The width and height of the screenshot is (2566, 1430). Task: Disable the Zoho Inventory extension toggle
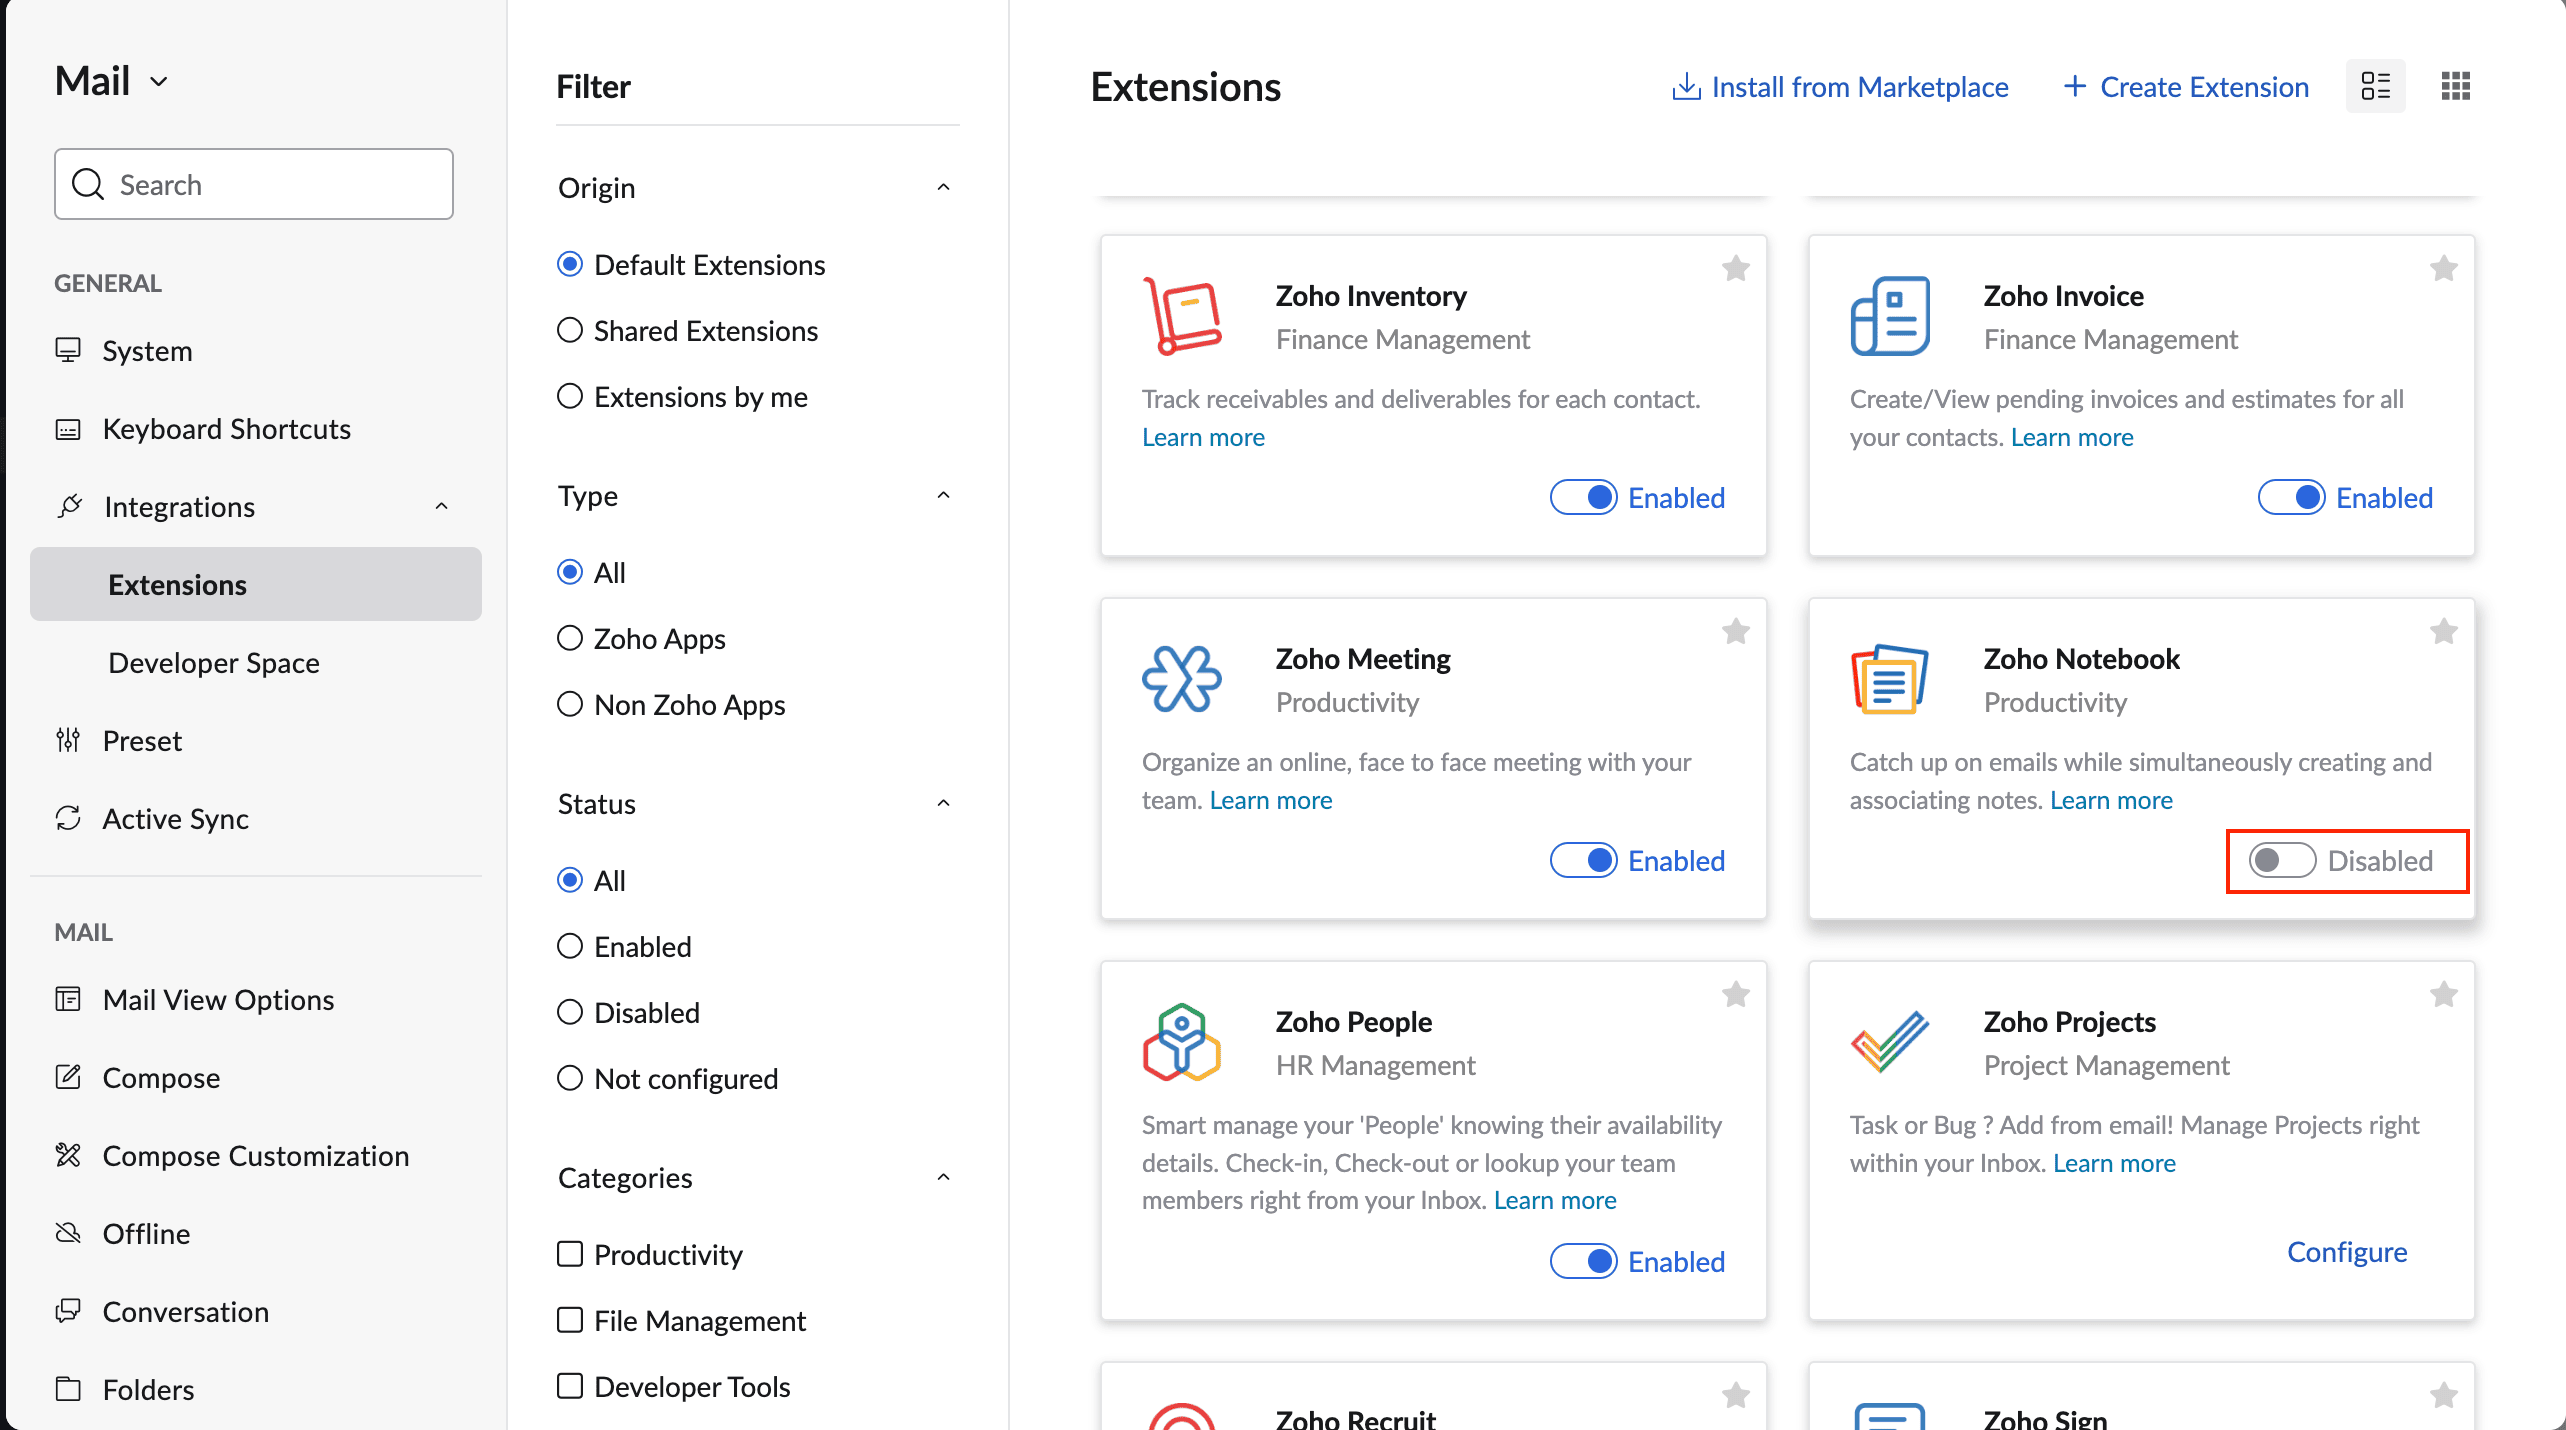coord(1583,497)
